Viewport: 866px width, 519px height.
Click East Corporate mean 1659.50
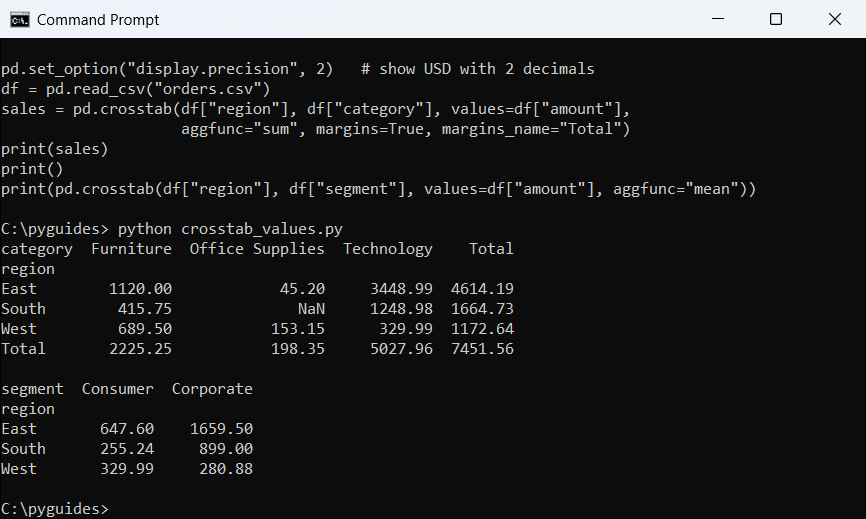221,429
